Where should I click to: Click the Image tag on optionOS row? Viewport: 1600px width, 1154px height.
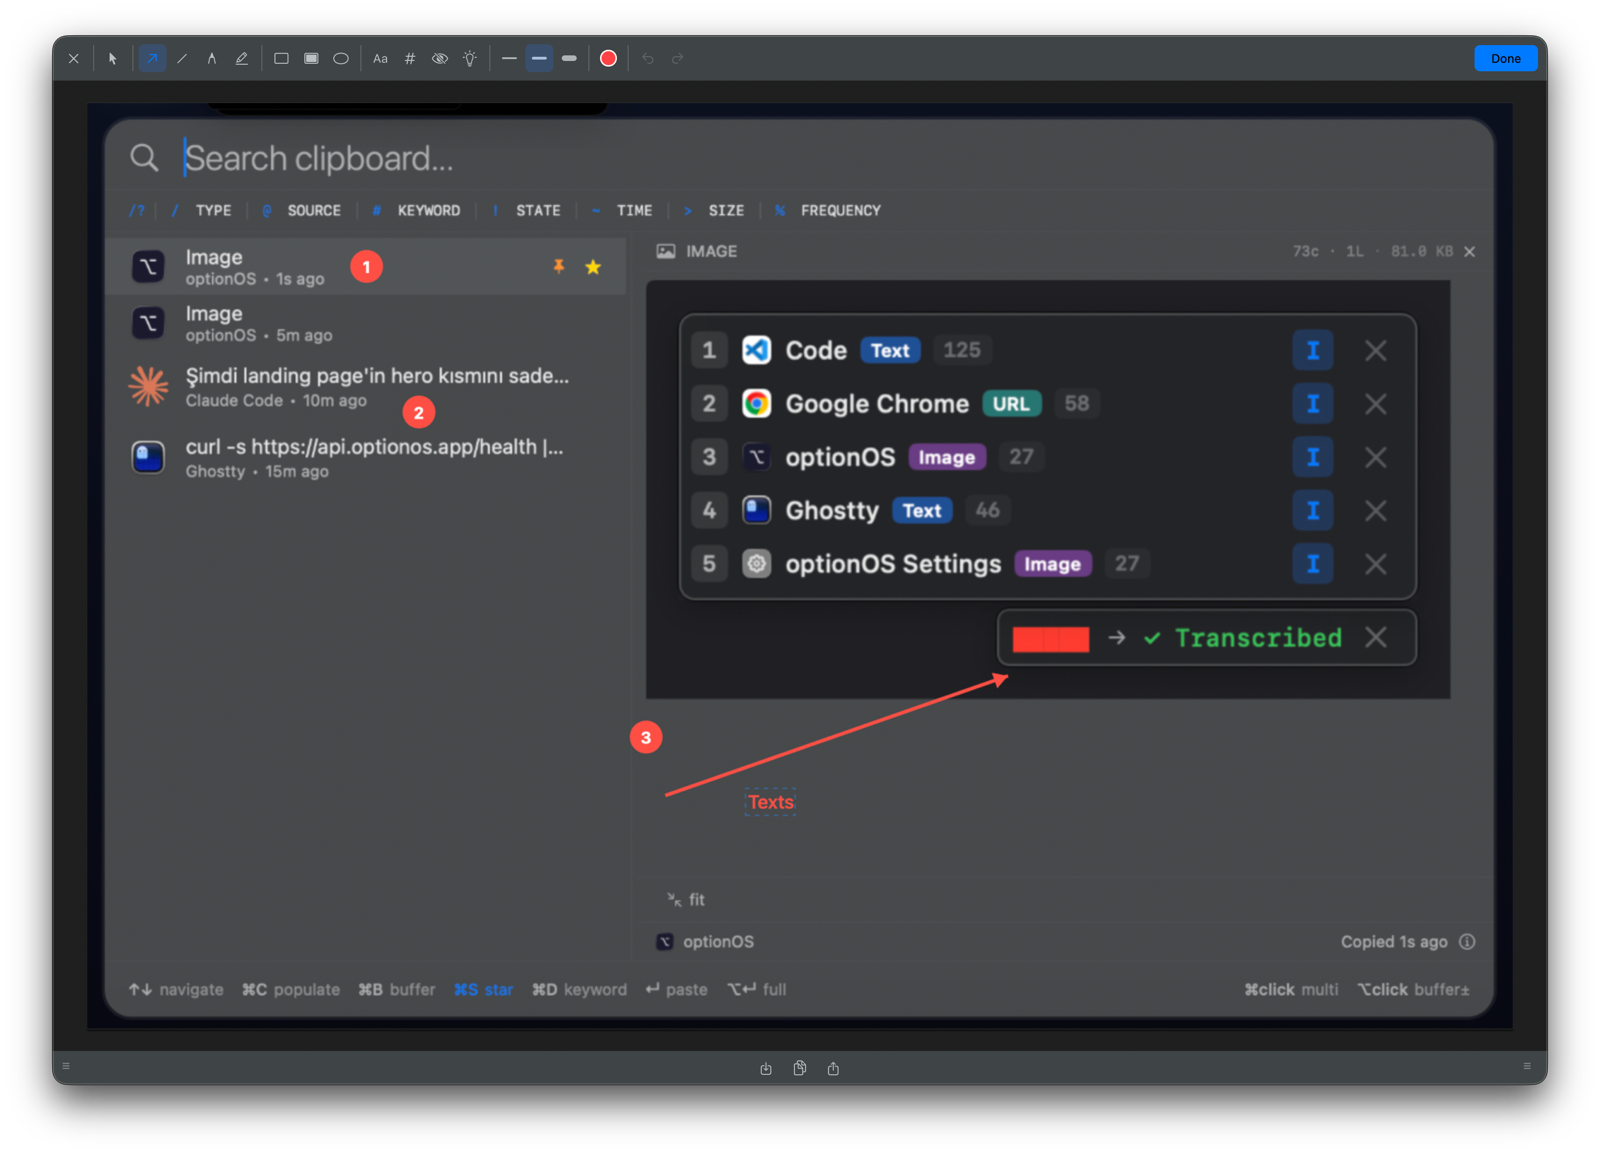pyautogui.click(x=947, y=458)
